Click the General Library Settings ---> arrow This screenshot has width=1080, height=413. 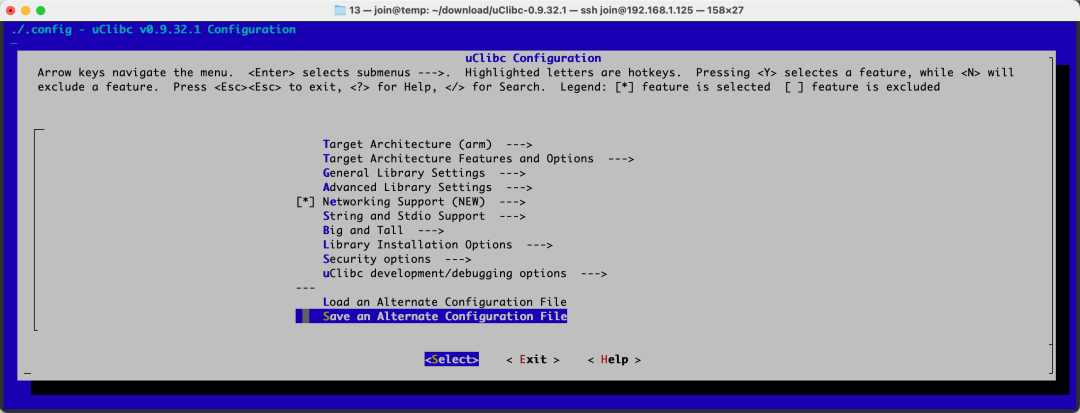[512, 173]
